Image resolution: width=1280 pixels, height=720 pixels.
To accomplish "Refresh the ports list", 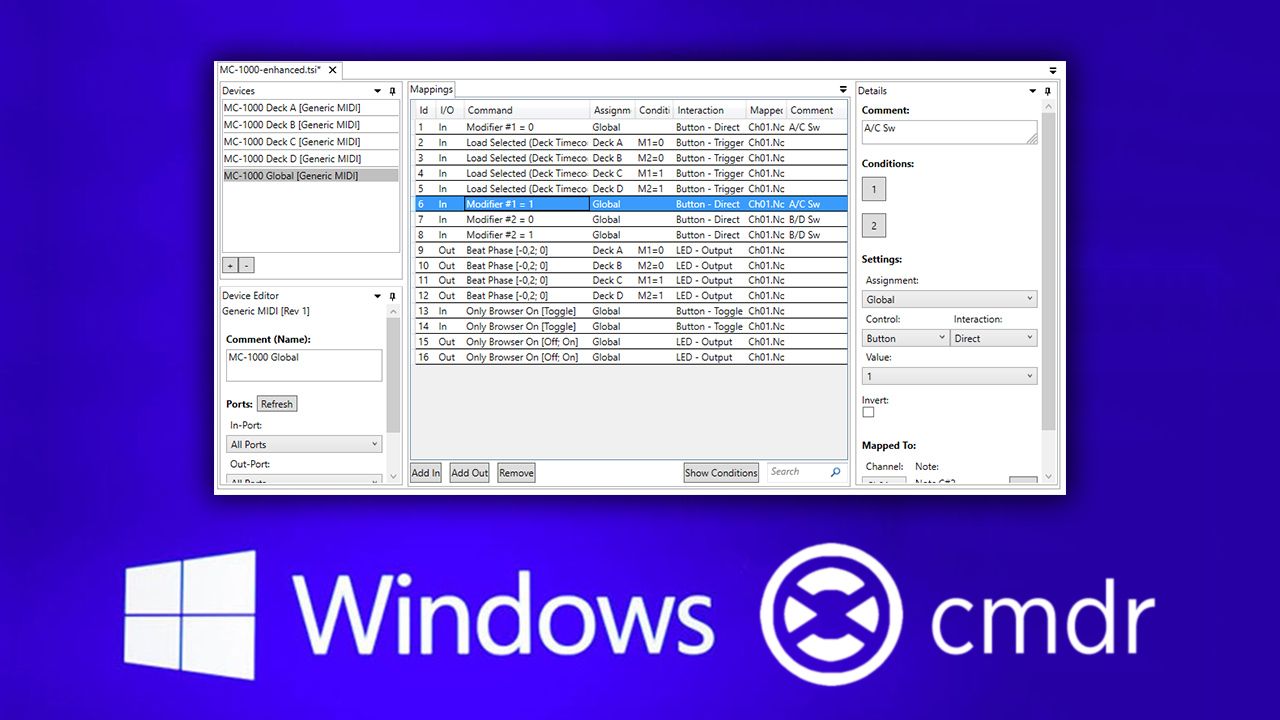I will pyautogui.click(x=277, y=404).
